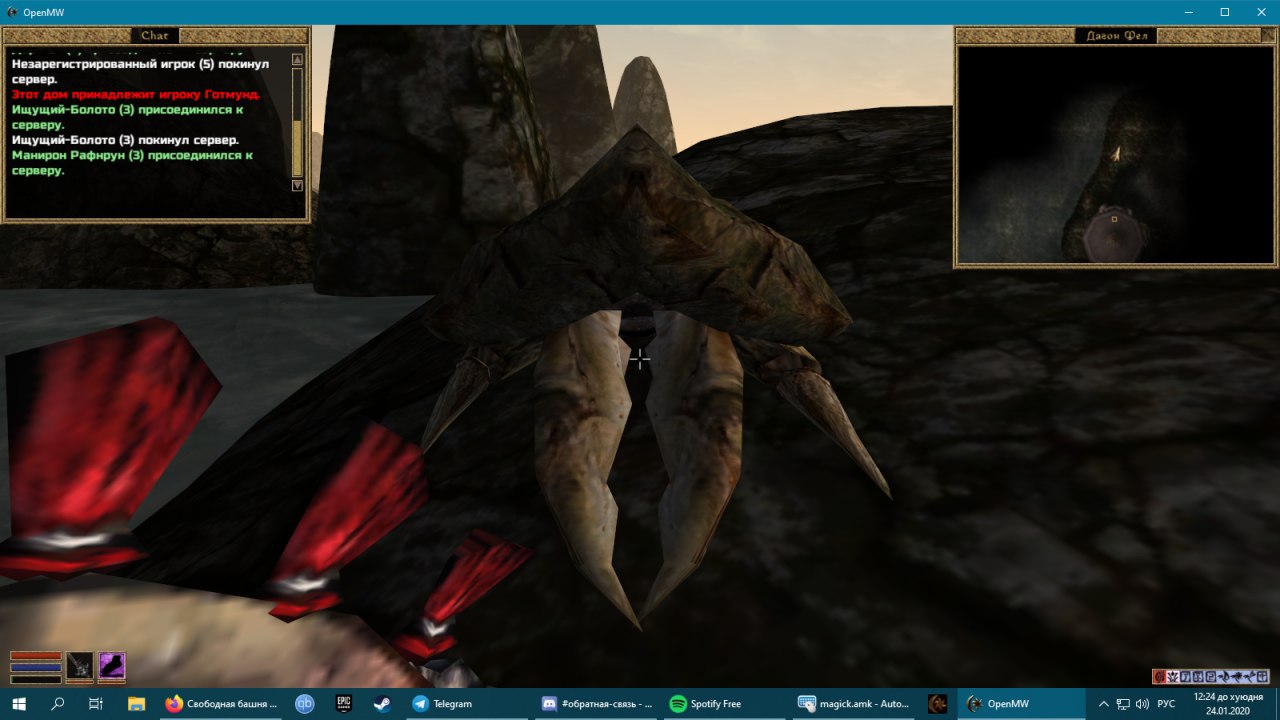Open volume control tray icon
This screenshot has height=720, width=1280.
[x=1142, y=704]
